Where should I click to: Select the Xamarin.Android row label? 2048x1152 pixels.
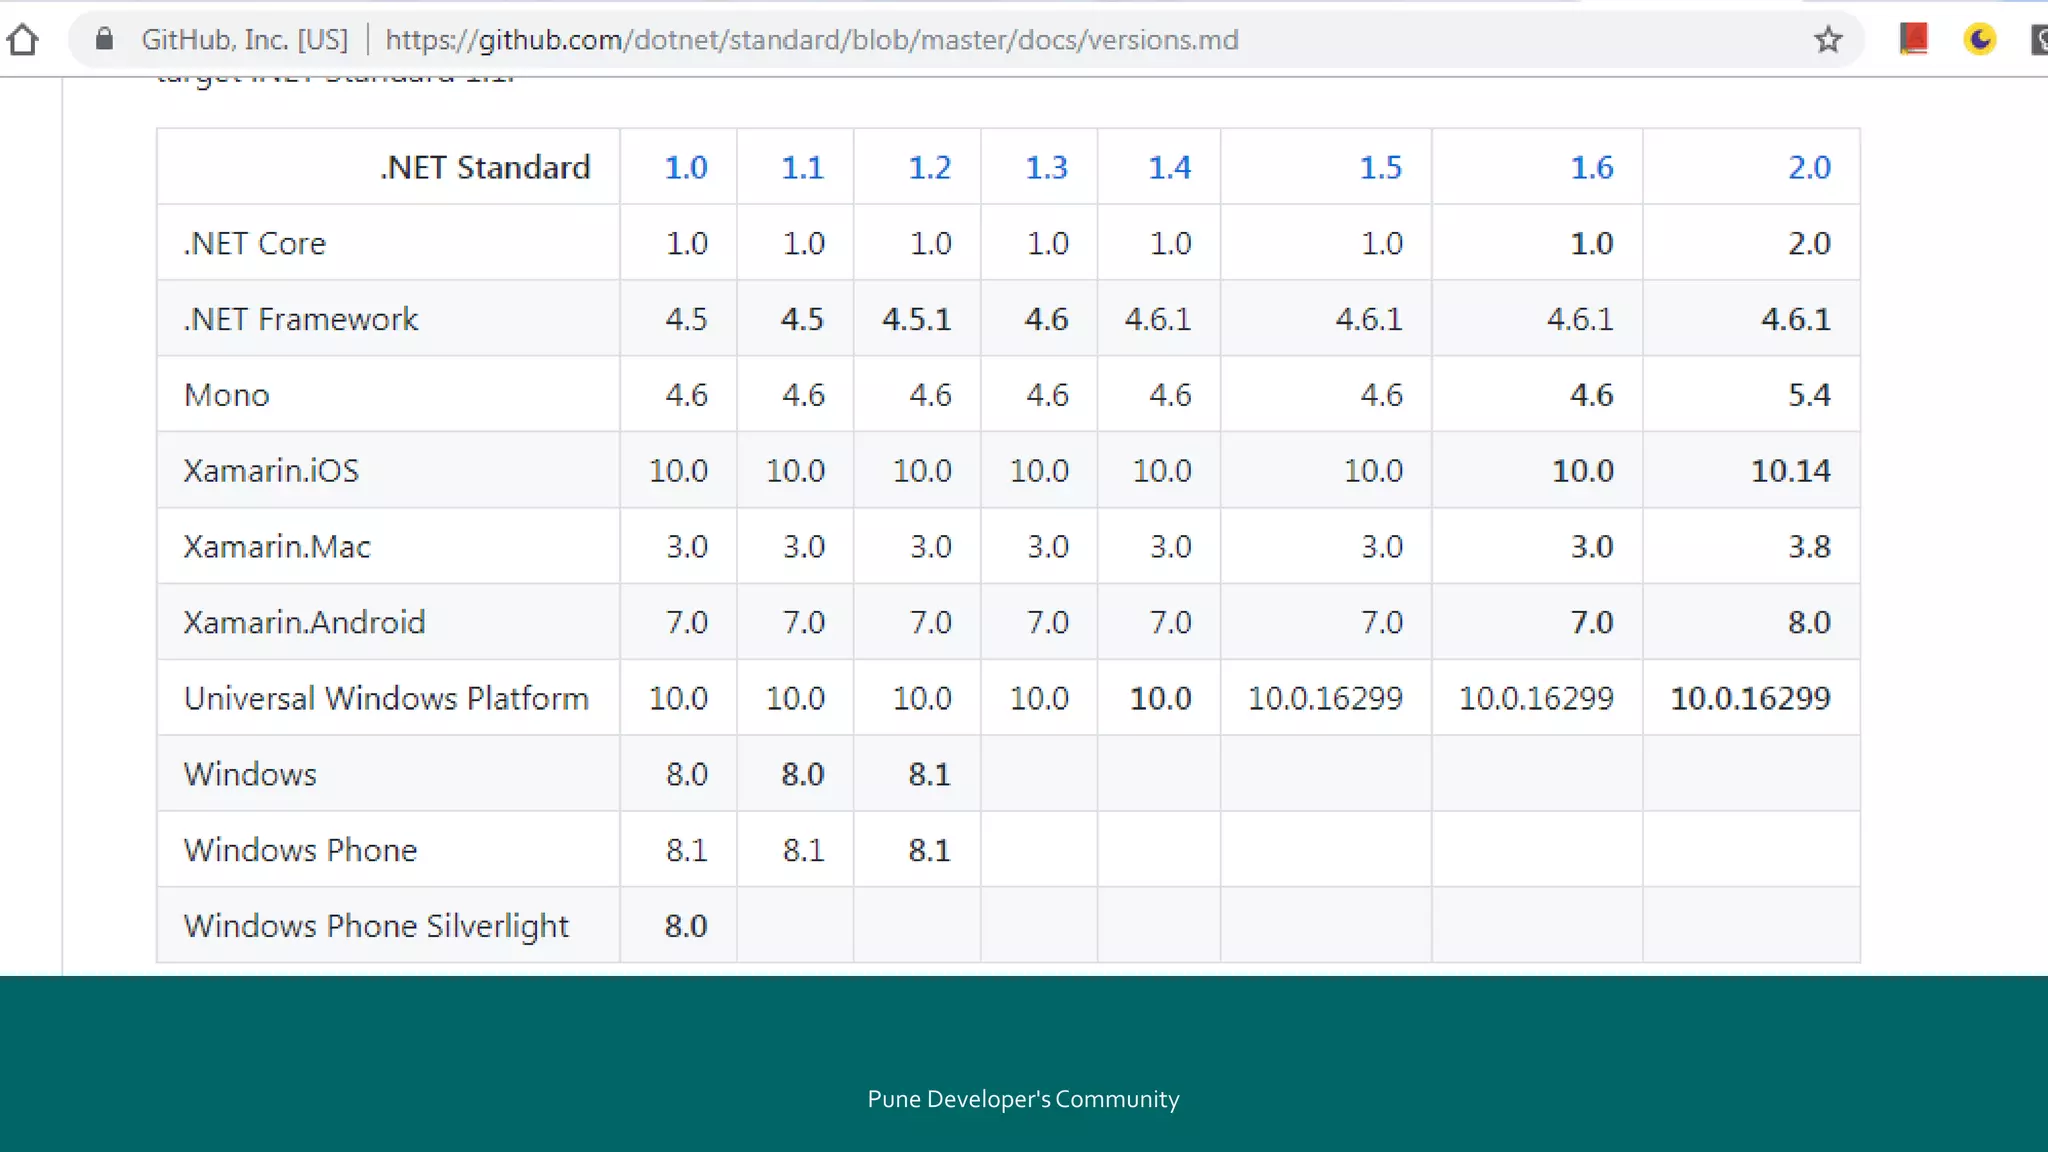(x=305, y=623)
